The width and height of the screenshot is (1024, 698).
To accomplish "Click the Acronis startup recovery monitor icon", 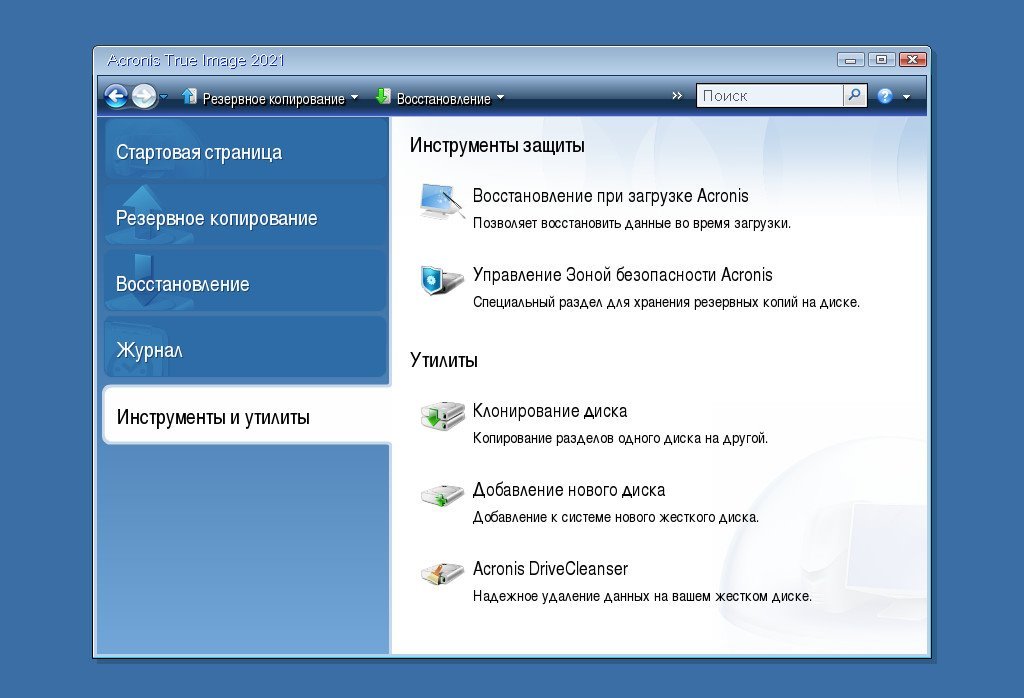I will 441,203.
